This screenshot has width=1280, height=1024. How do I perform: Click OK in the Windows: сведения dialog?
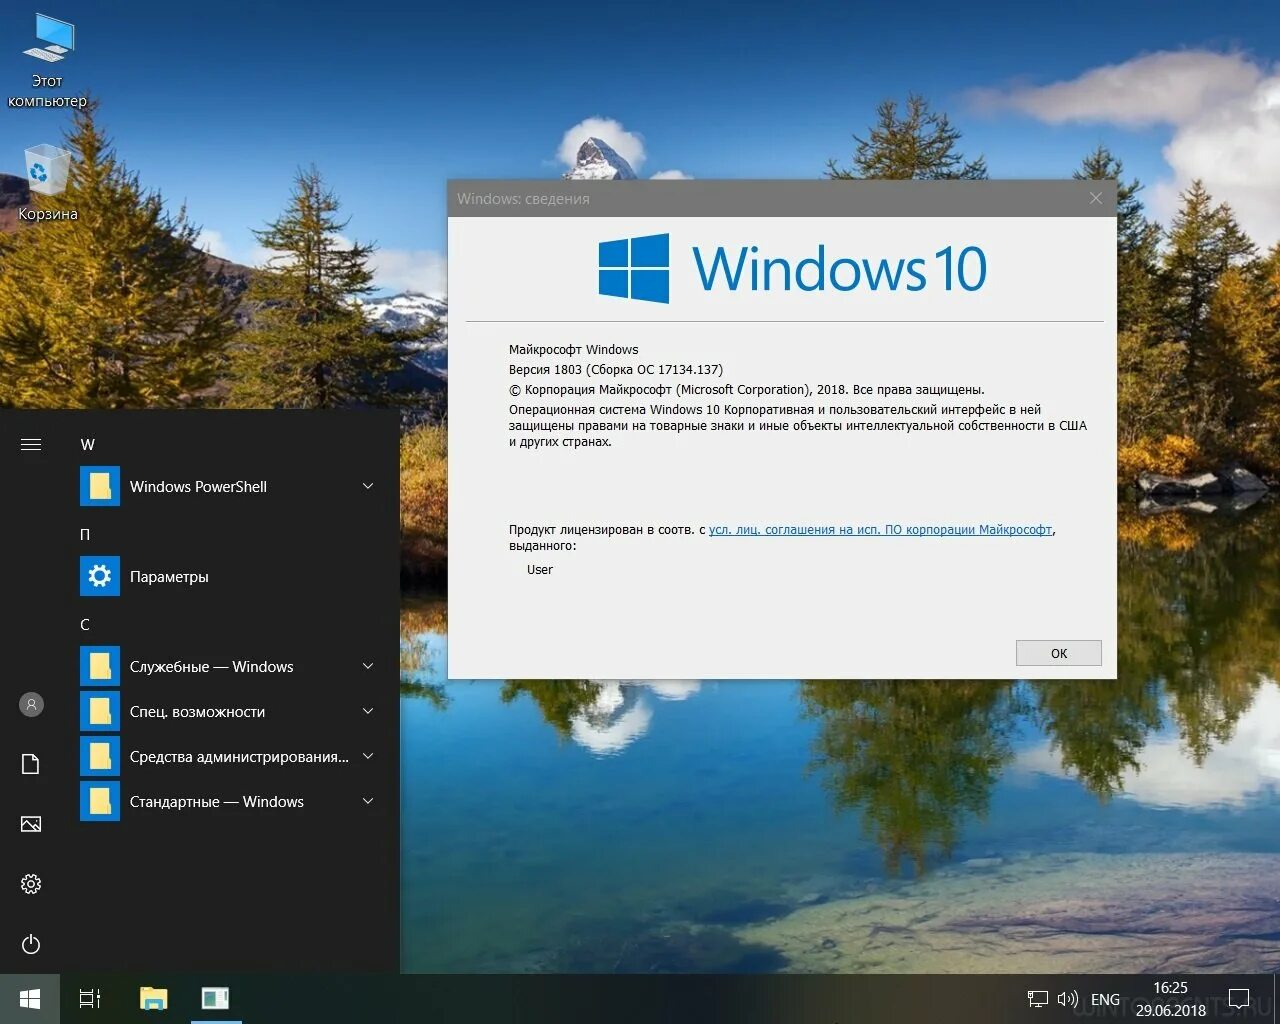(1059, 653)
